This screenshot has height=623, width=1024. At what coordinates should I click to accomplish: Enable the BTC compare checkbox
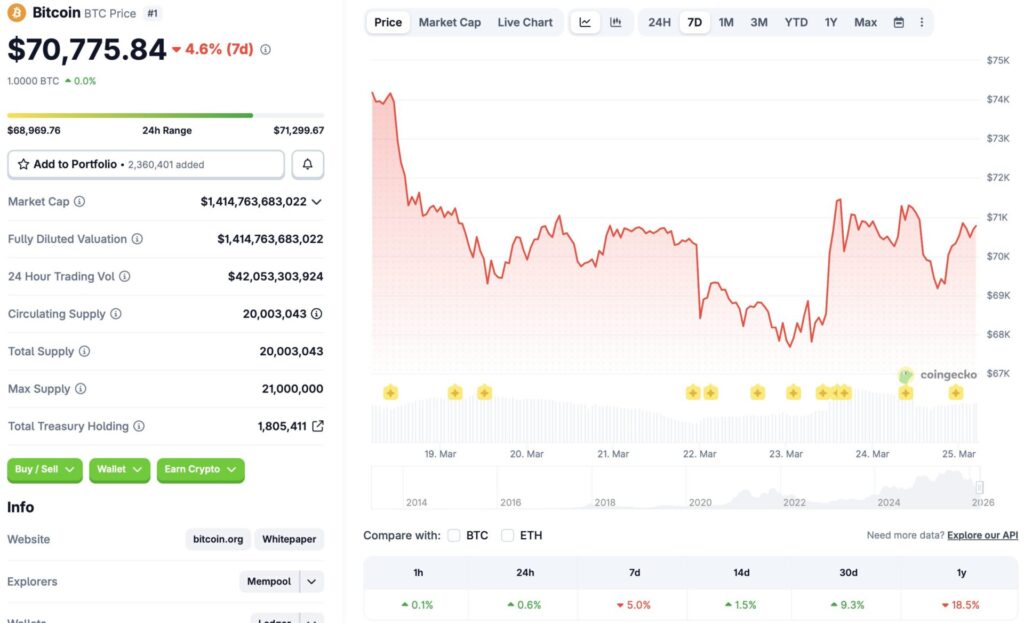pyautogui.click(x=454, y=535)
